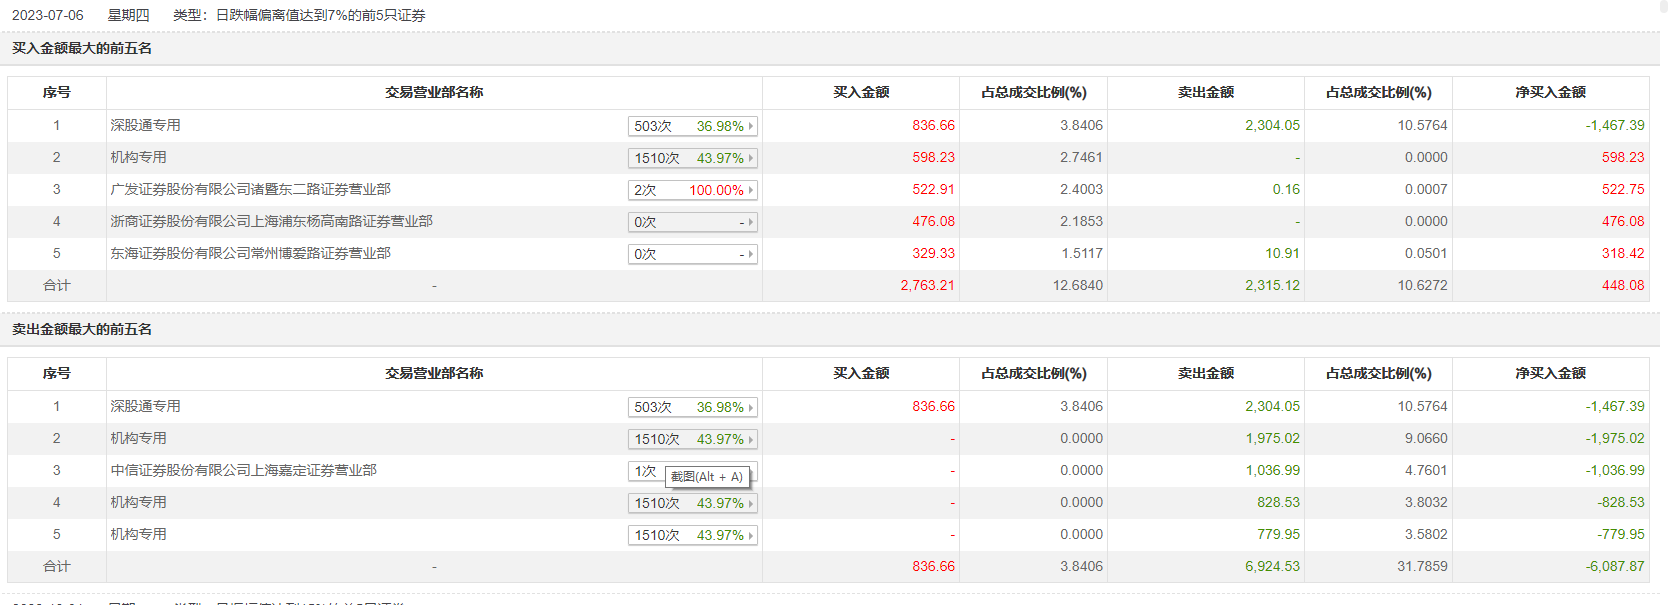Open 广发证券诸暨东二路证券营业部 link
The image size is (1668, 605).
pos(250,189)
